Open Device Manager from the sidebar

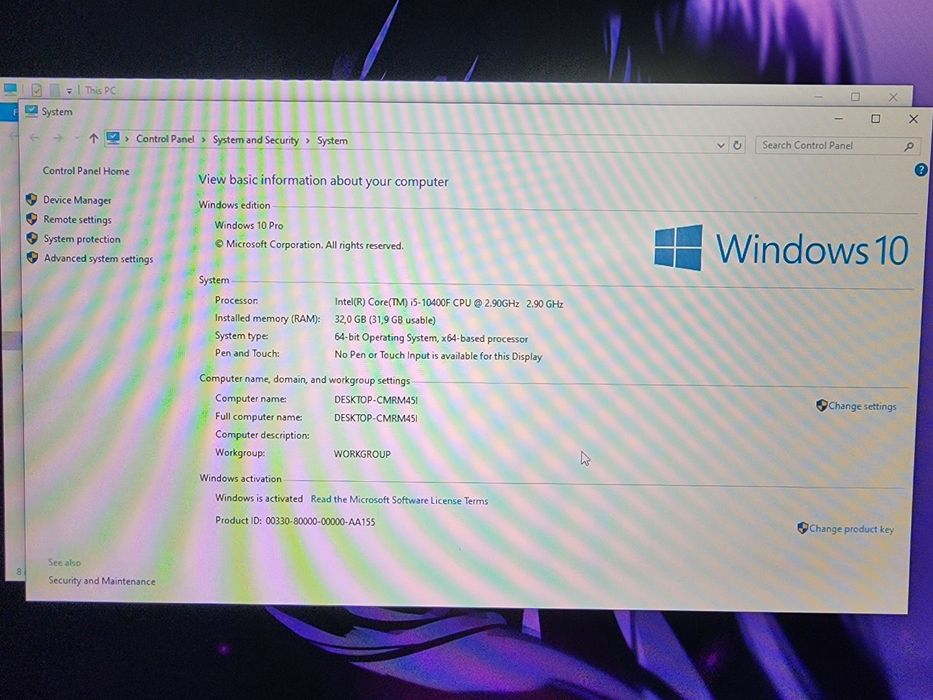click(x=77, y=200)
